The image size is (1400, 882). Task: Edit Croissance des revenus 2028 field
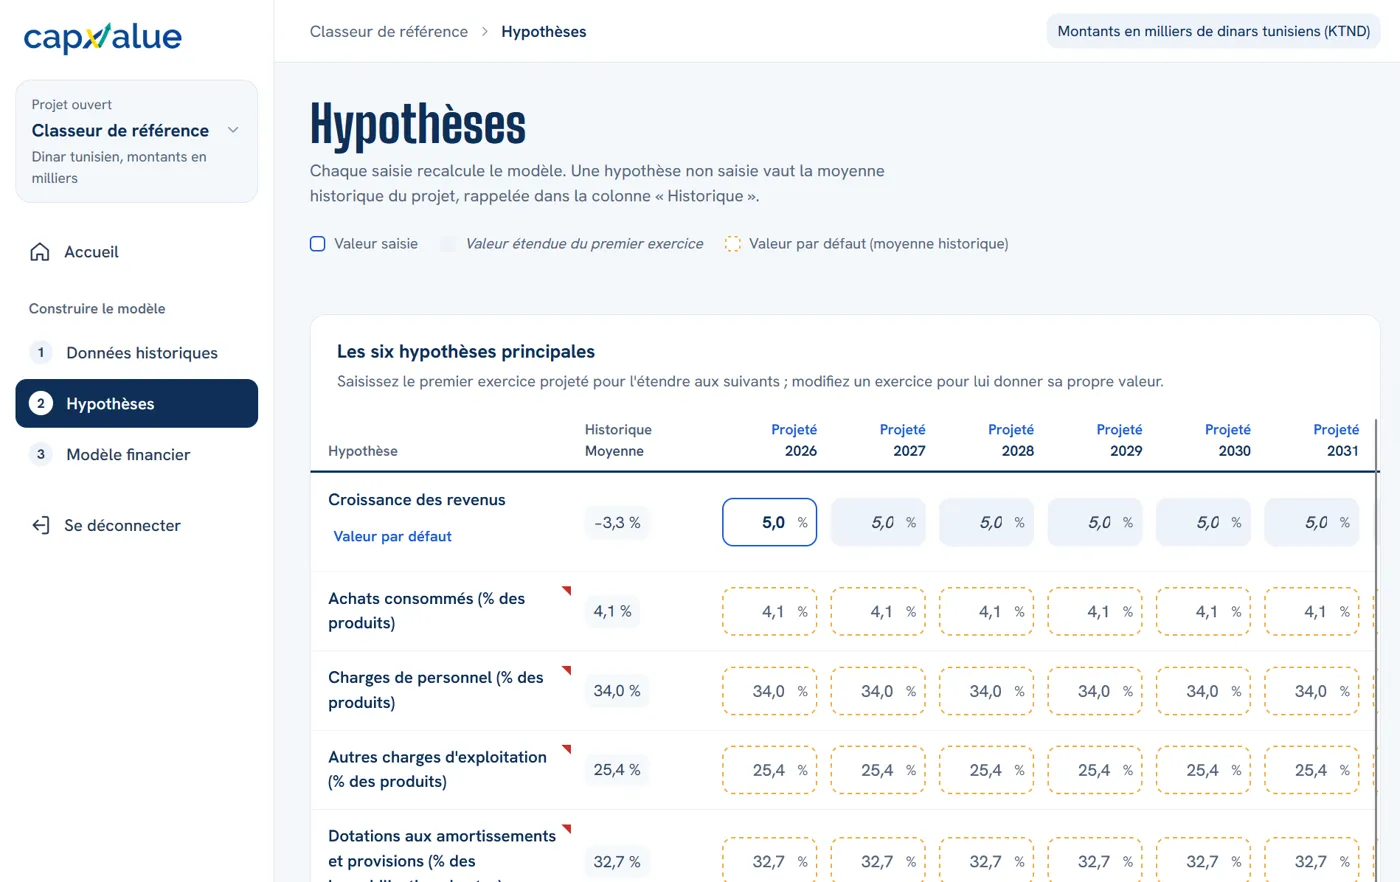coord(987,522)
